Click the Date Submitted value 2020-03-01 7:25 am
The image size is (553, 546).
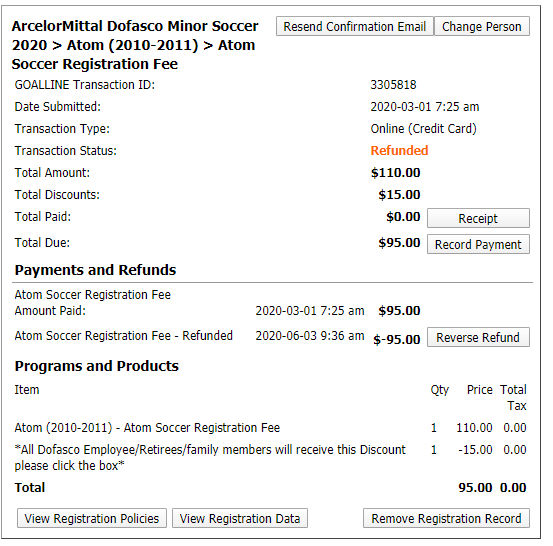tap(425, 107)
